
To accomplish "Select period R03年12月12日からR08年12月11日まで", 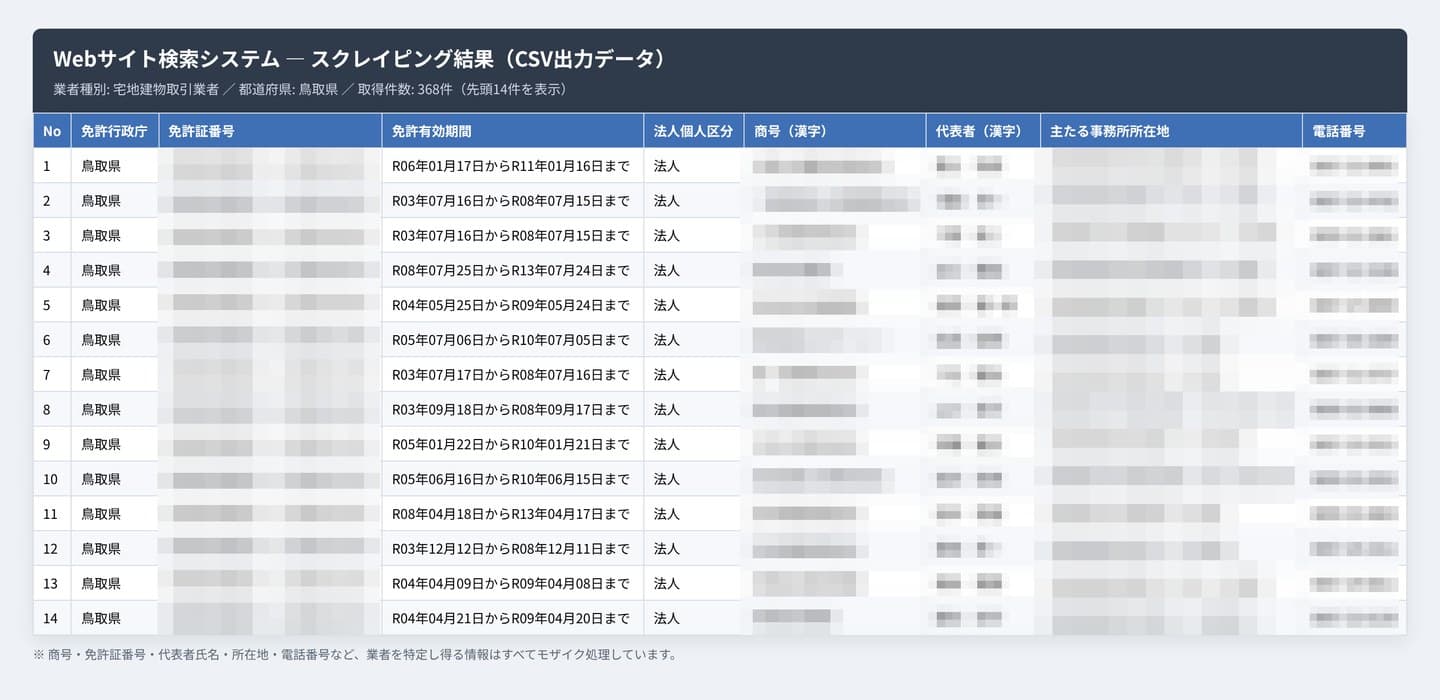I will coord(511,549).
